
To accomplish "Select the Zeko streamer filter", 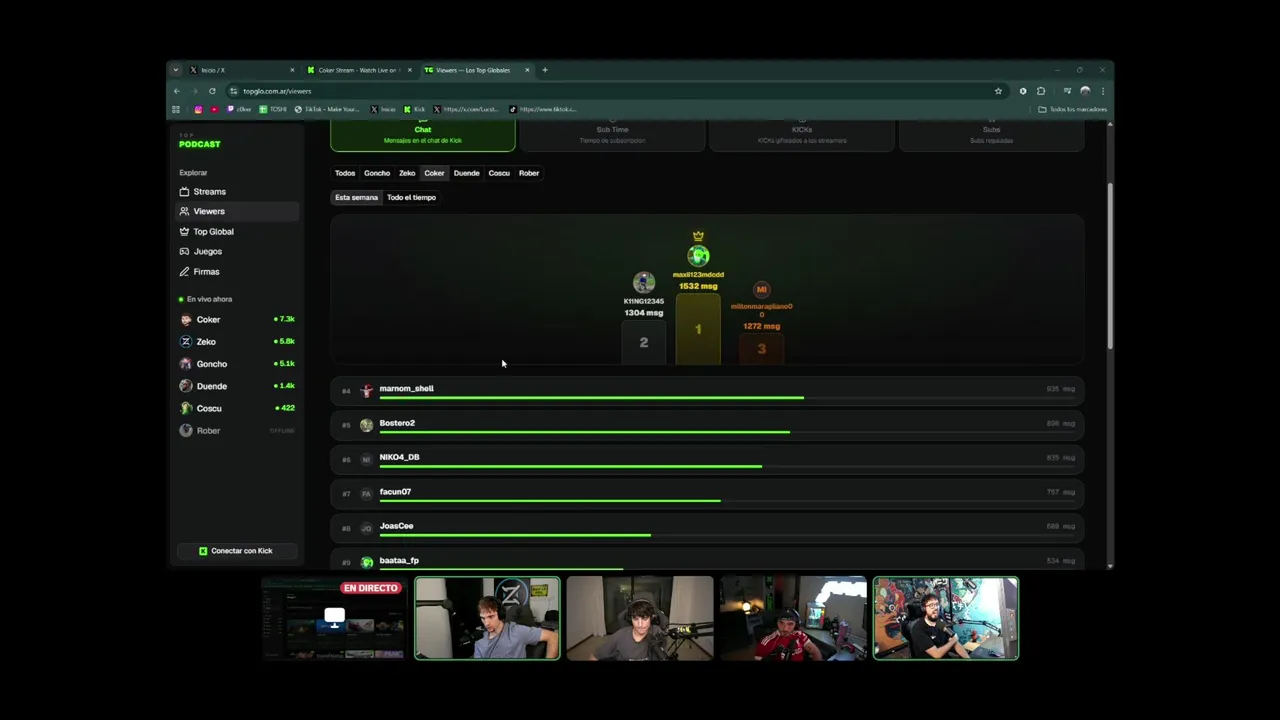I will click(x=407, y=173).
